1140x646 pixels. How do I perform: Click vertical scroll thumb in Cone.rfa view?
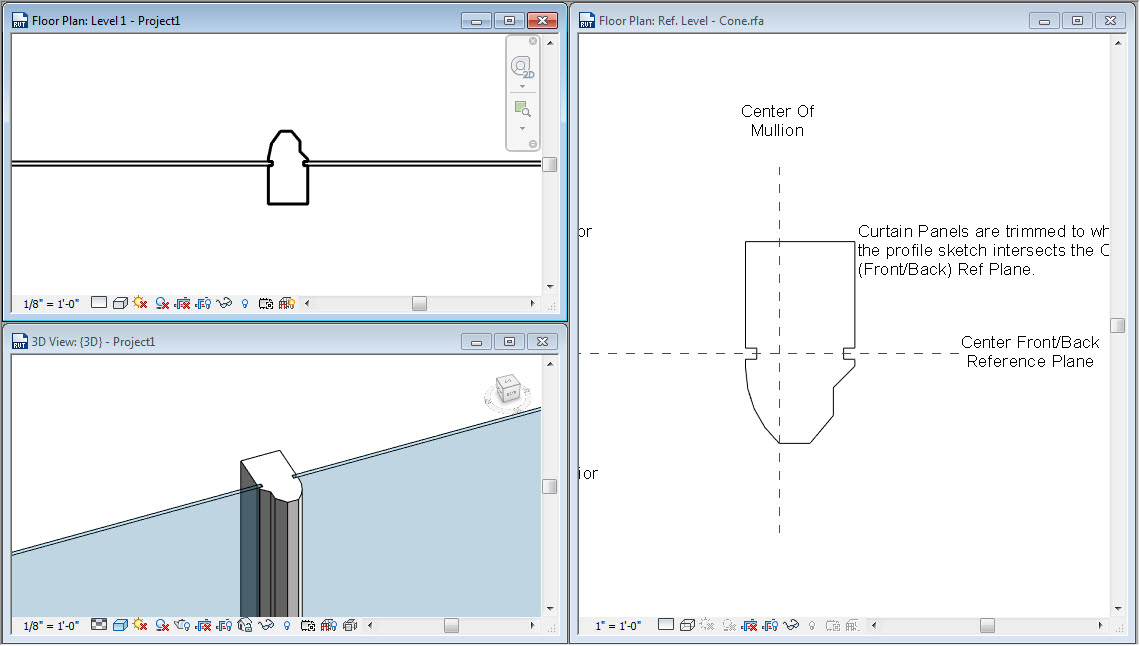(1117, 325)
